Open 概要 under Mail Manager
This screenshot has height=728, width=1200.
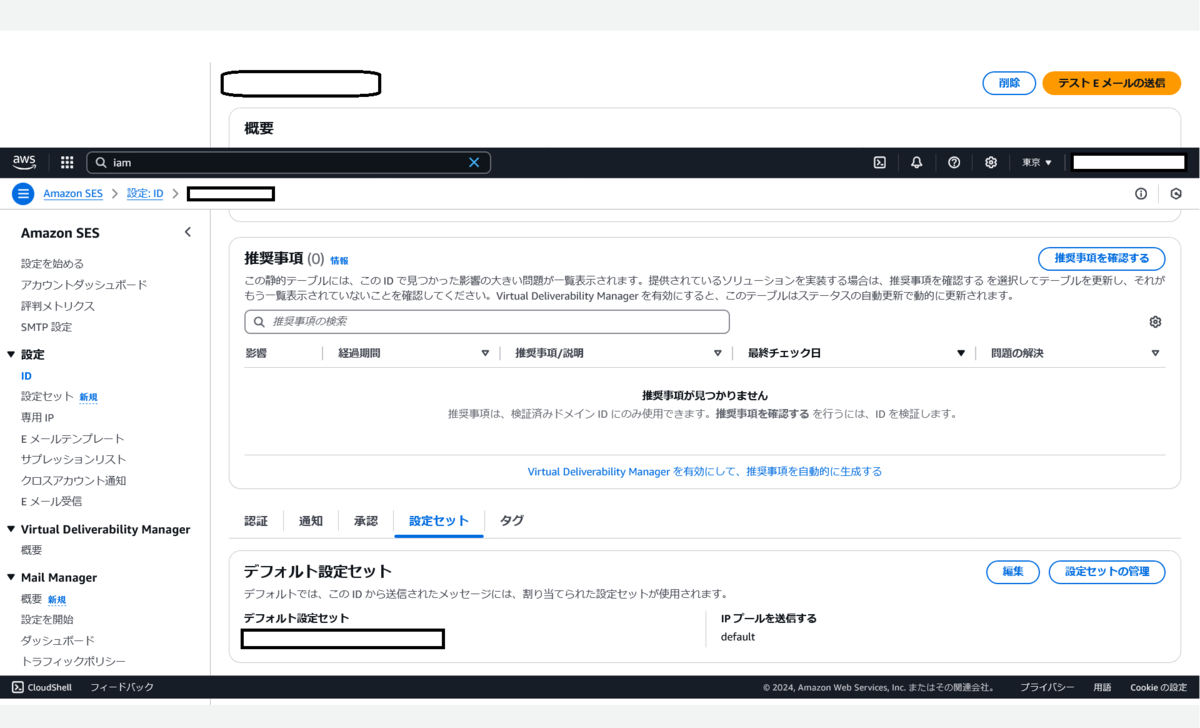click(x=32, y=599)
